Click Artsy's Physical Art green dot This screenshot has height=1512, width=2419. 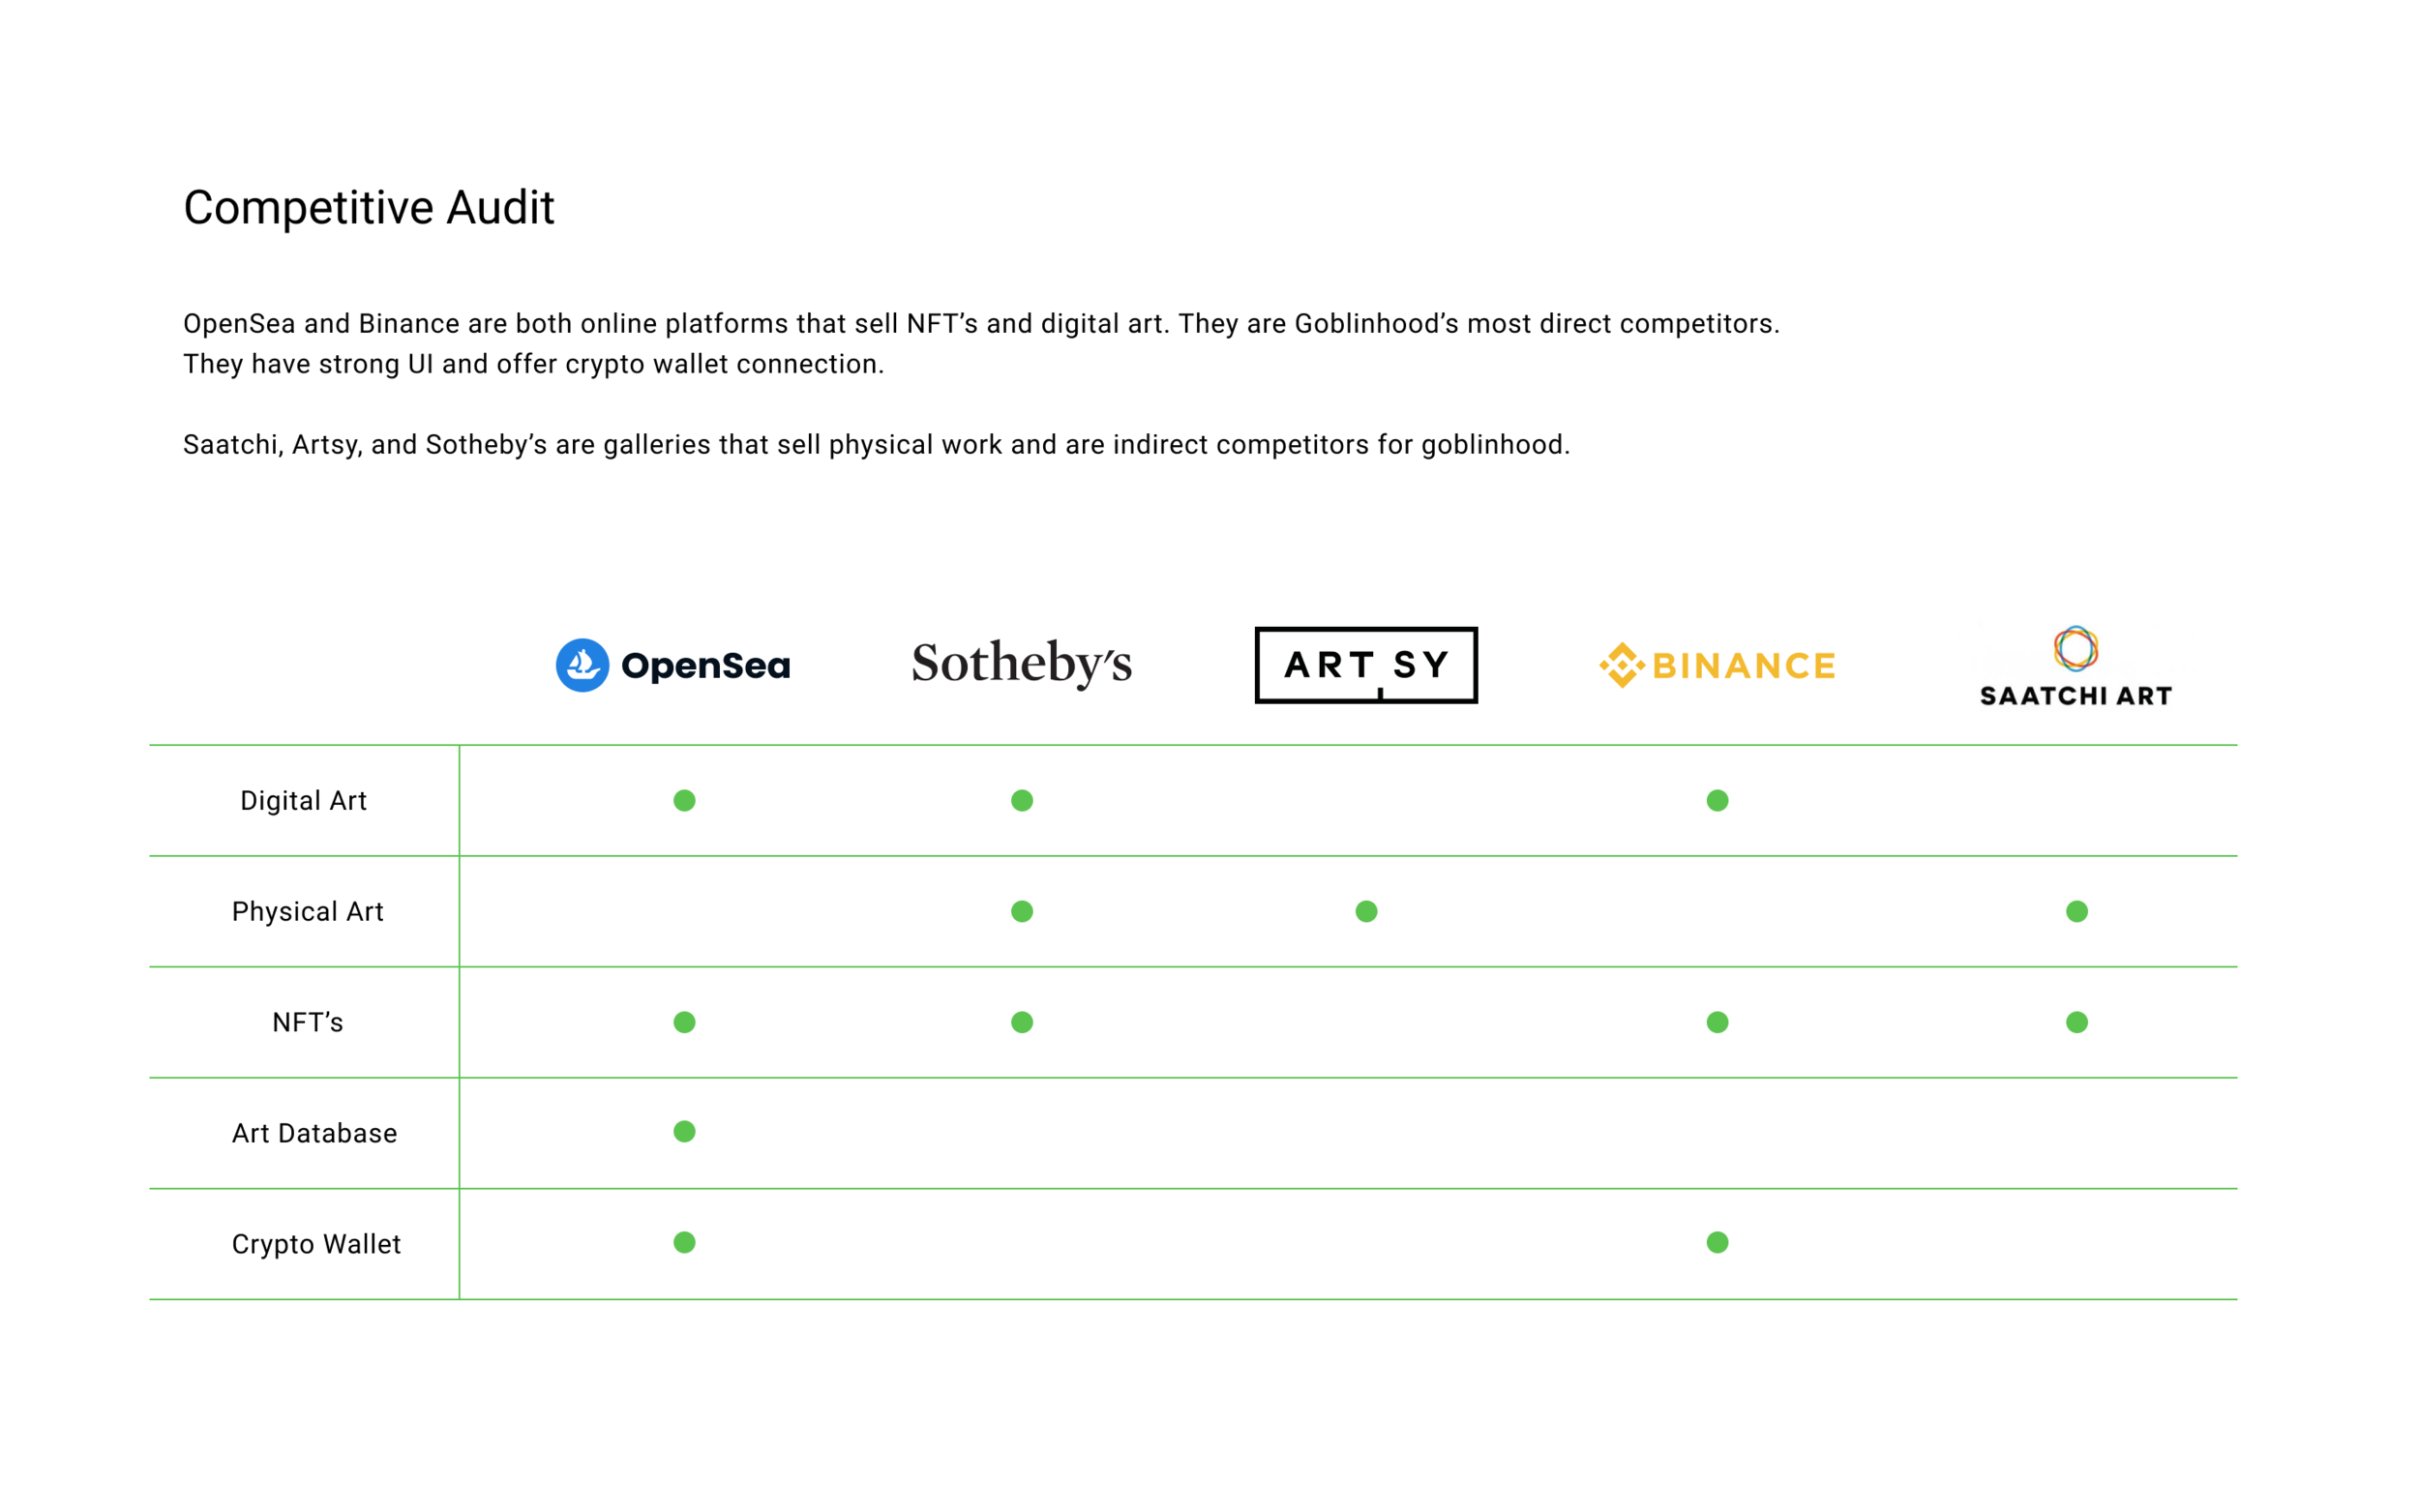tap(1366, 911)
